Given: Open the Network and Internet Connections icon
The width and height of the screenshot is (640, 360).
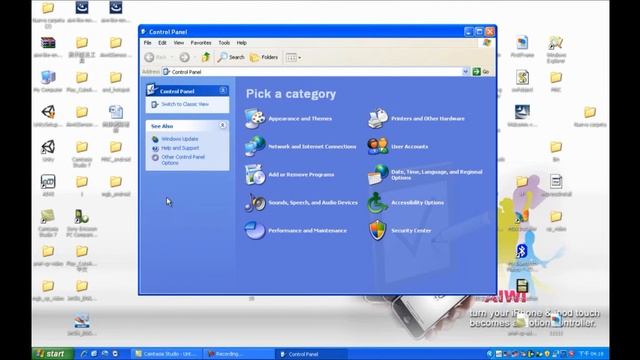Looking at the screenshot, I should coord(255,147).
